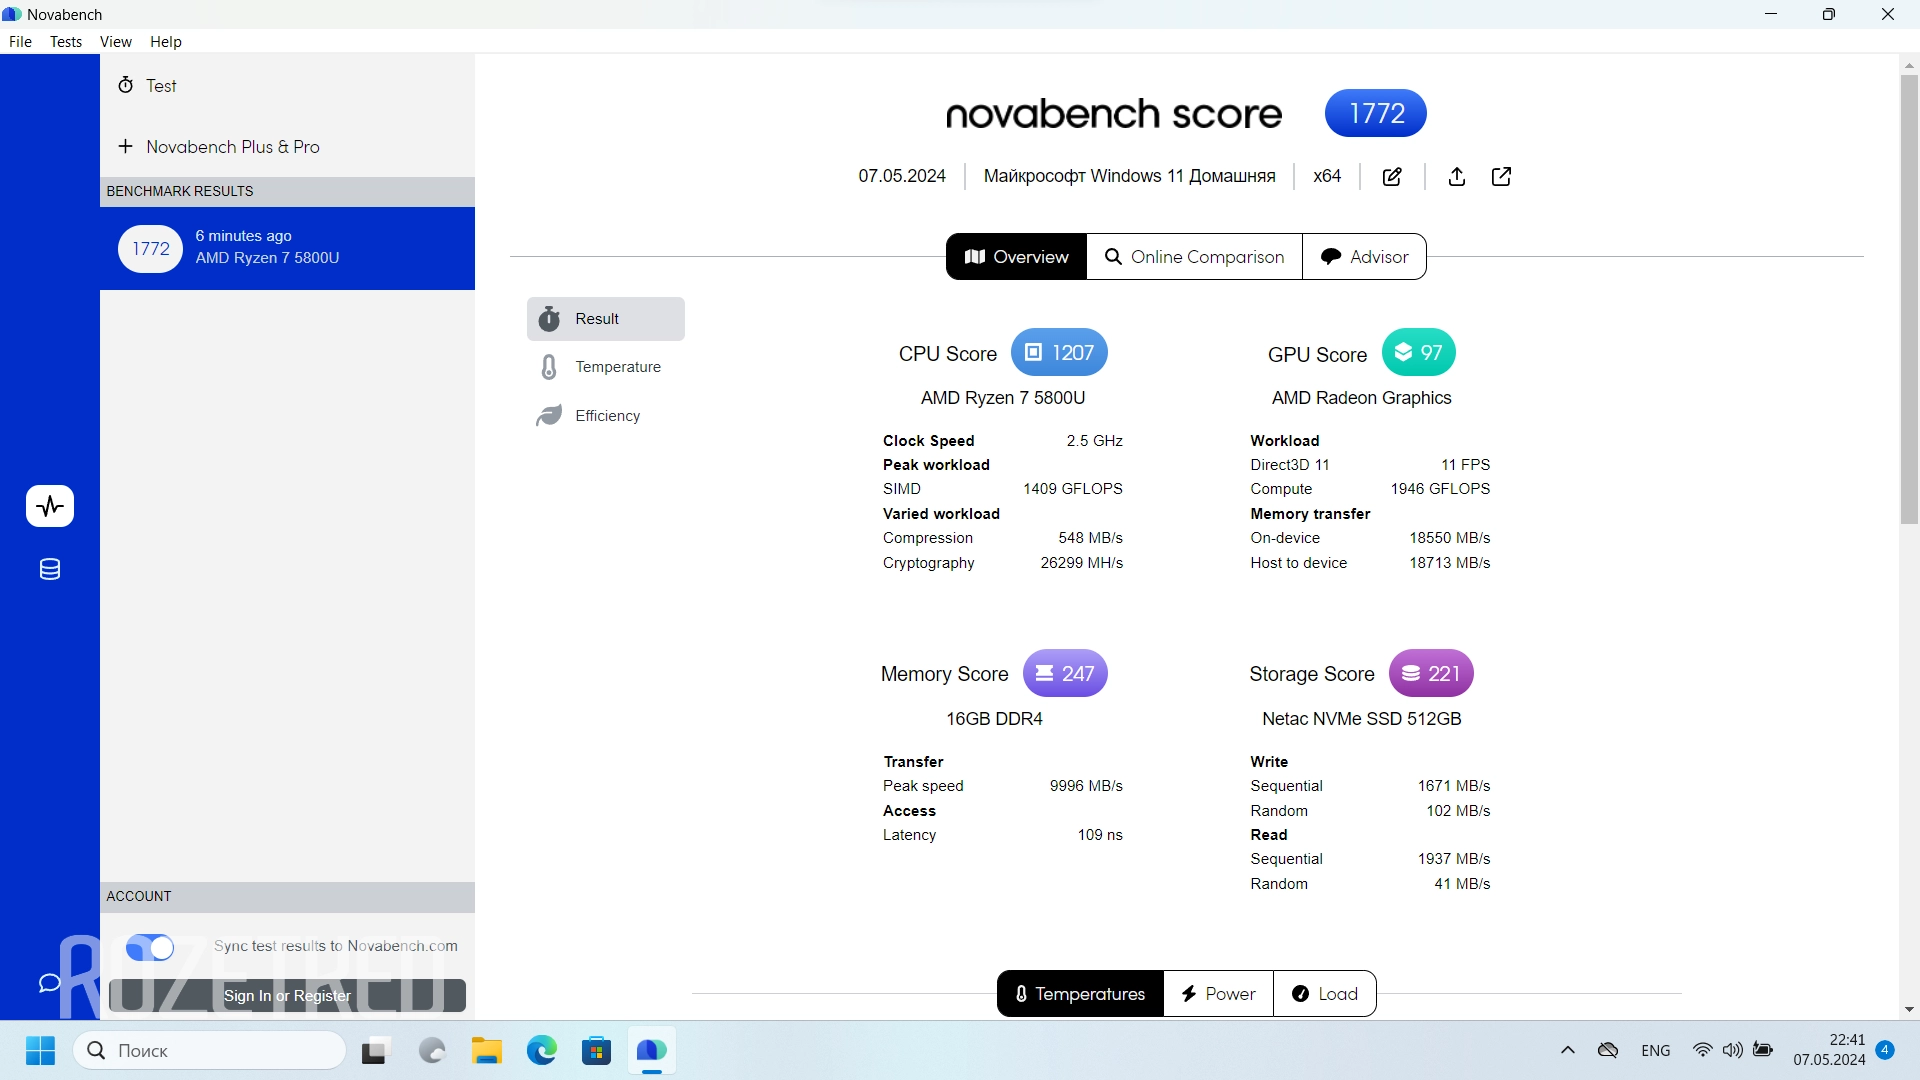Switch to the Online Comparison tab
The width and height of the screenshot is (1920, 1080).
click(1194, 257)
